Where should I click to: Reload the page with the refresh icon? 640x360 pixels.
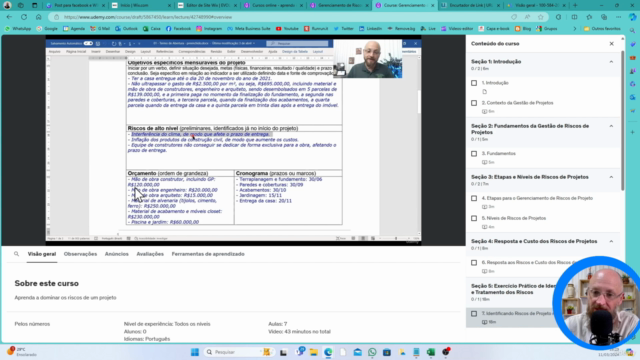point(24,17)
